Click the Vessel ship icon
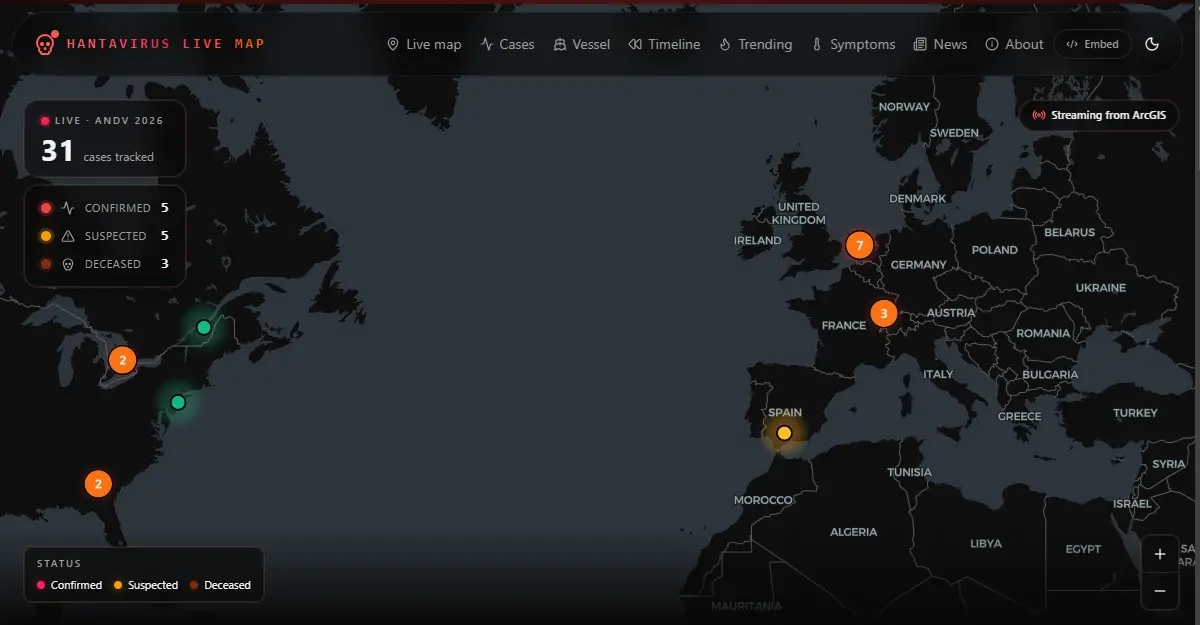Screen dimensions: 1200x625 click(x=560, y=44)
